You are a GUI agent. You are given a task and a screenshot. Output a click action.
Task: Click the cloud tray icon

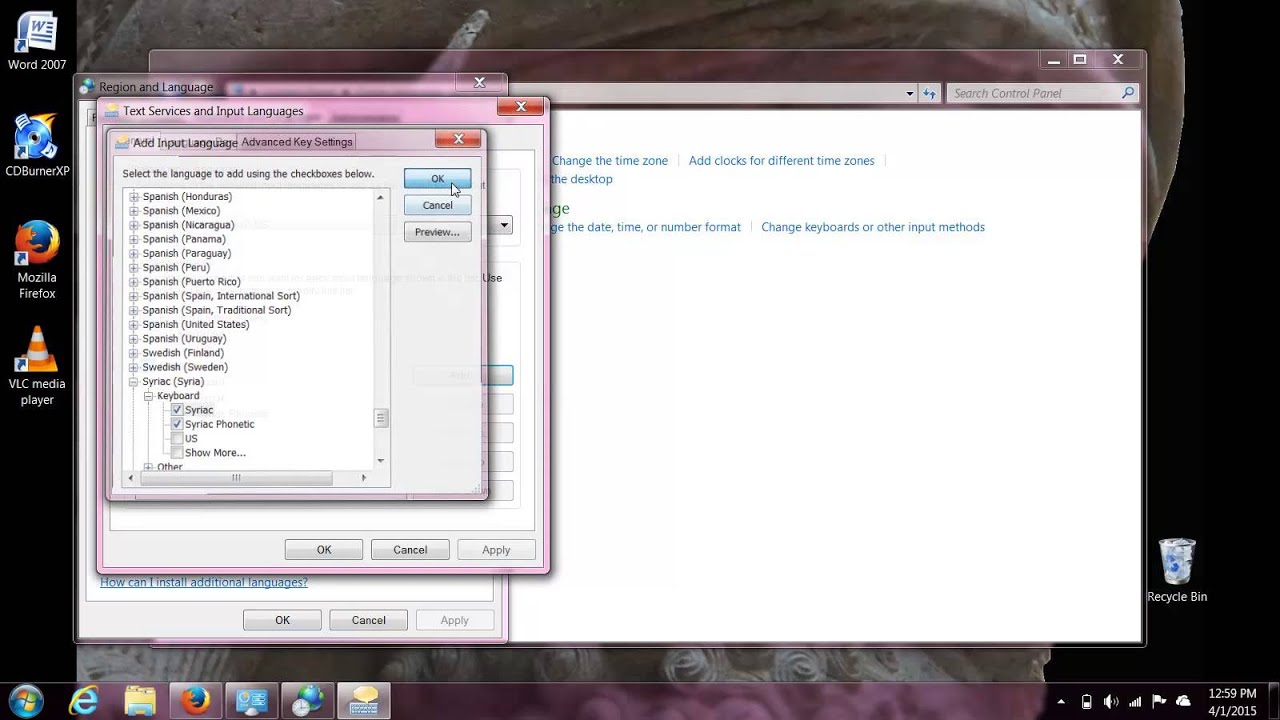(1184, 701)
